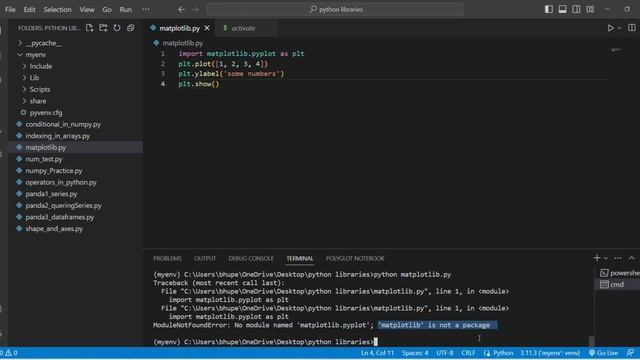Switch to the DEBUG CONSOLE tab
640x360 pixels.
click(251, 258)
